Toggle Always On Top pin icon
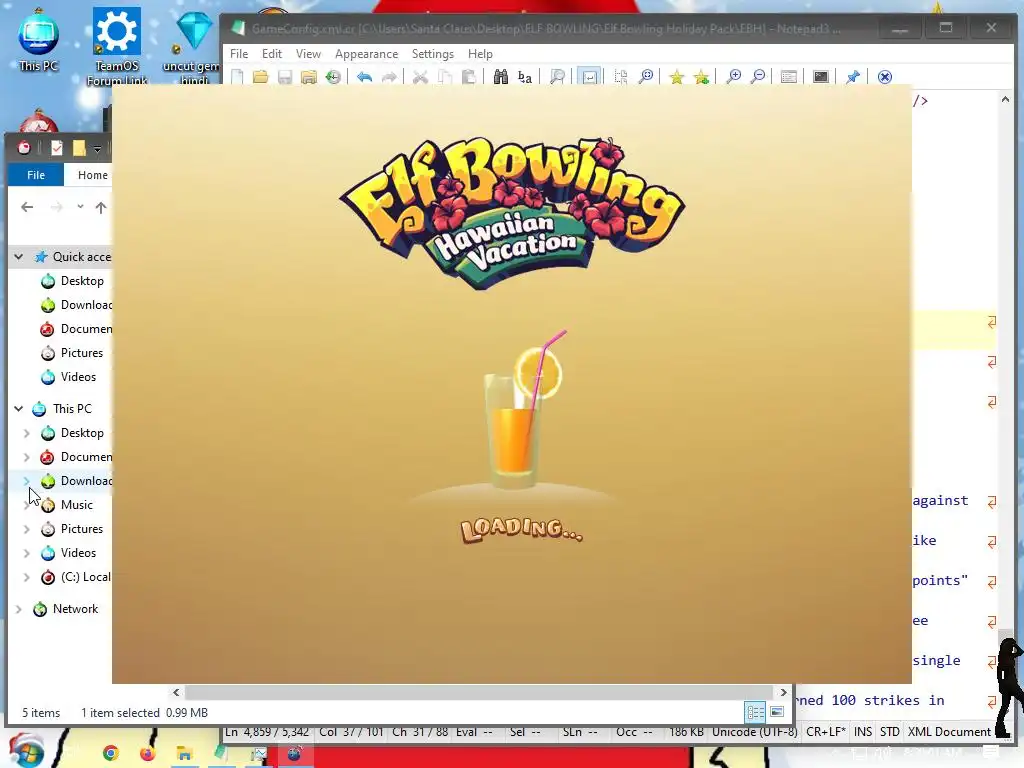Viewport: 1024px width, 768px height. pyautogui.click(x=853, y=77)
